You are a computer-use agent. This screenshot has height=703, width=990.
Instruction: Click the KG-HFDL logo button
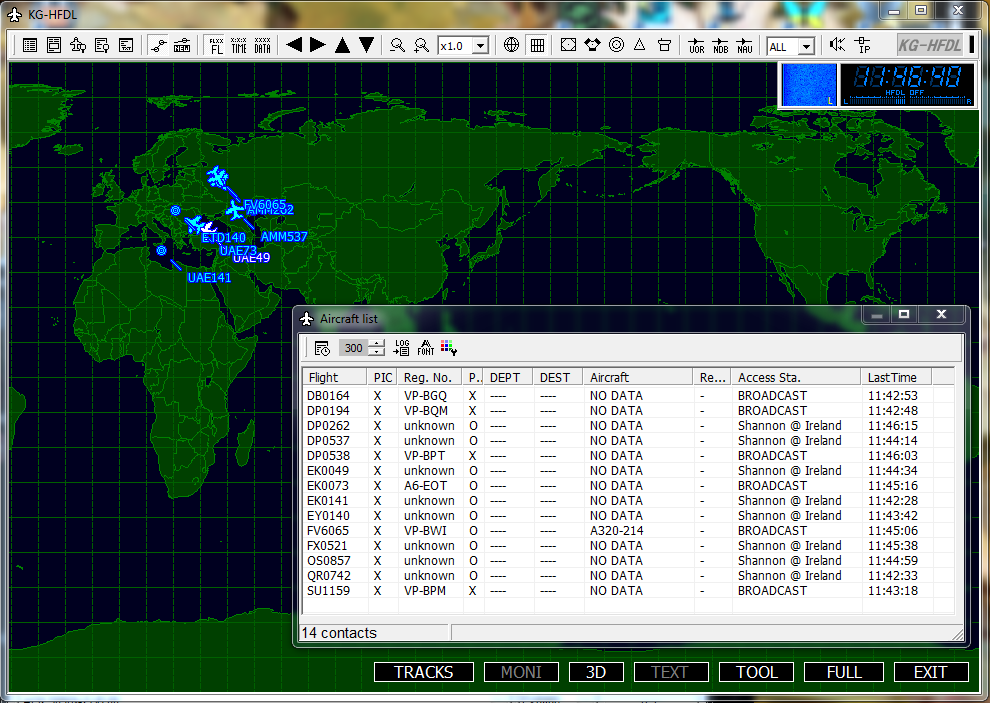click(x=930, y=45)
